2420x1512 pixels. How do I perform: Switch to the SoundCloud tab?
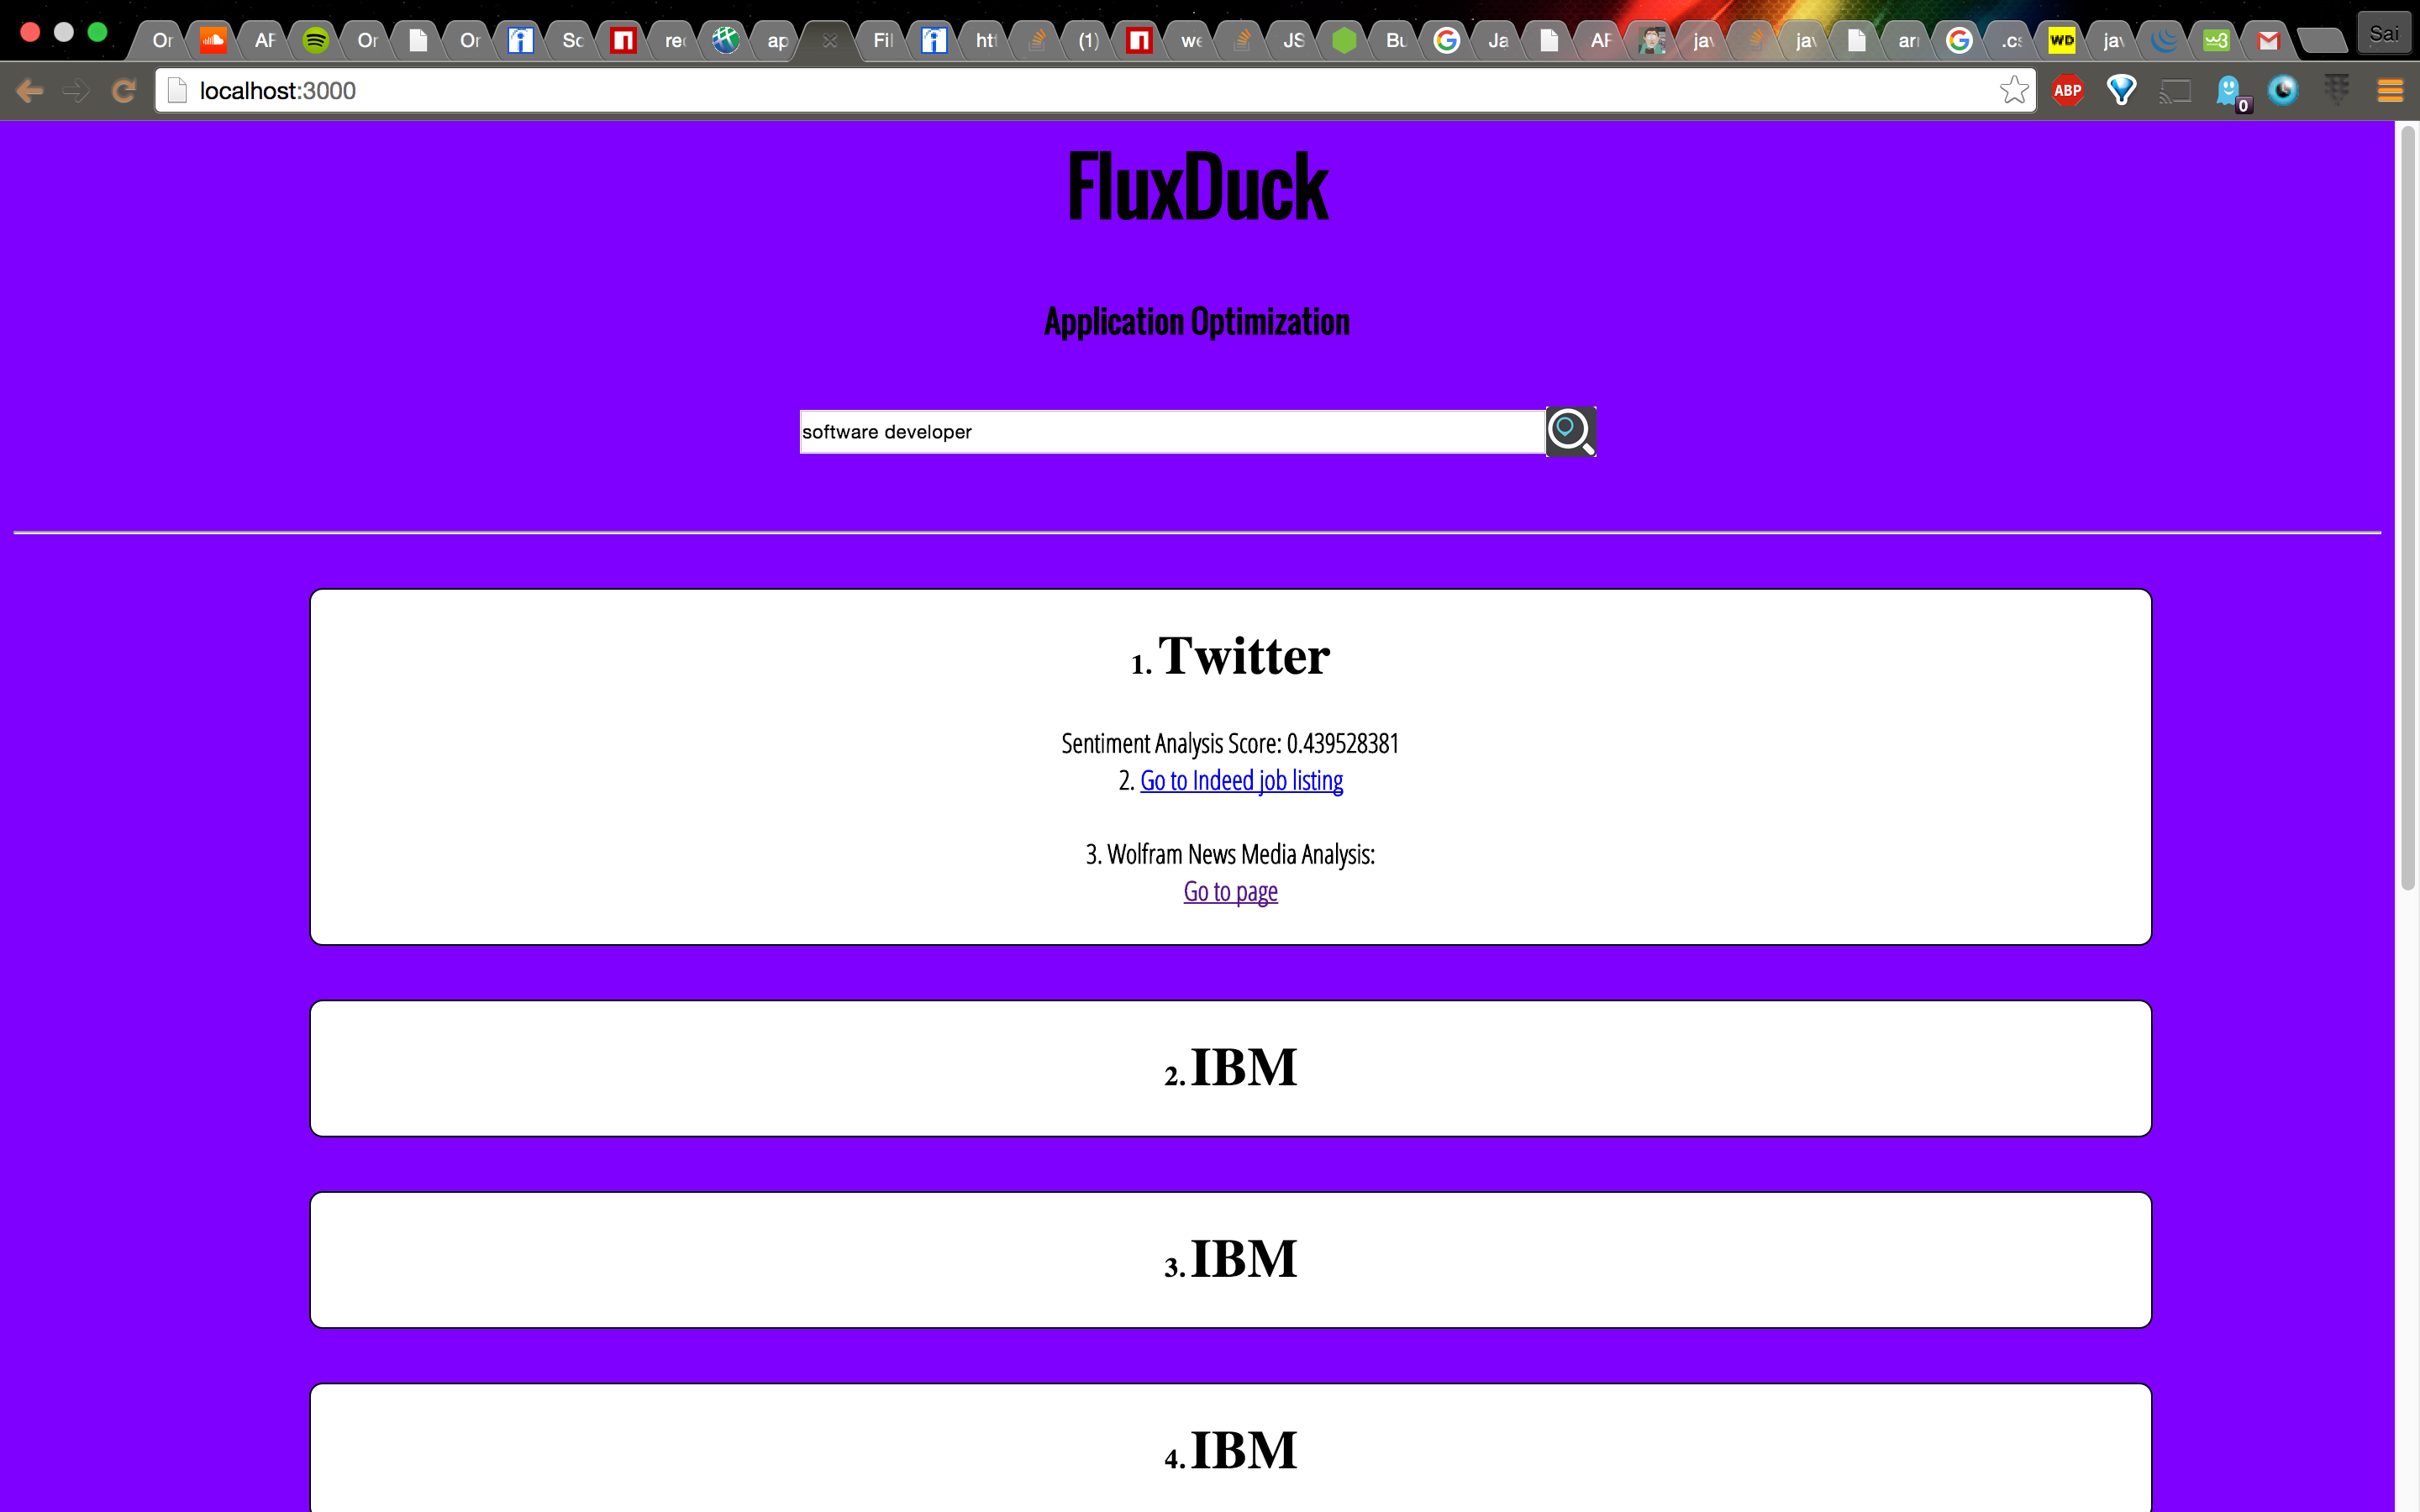coord(213,40)
